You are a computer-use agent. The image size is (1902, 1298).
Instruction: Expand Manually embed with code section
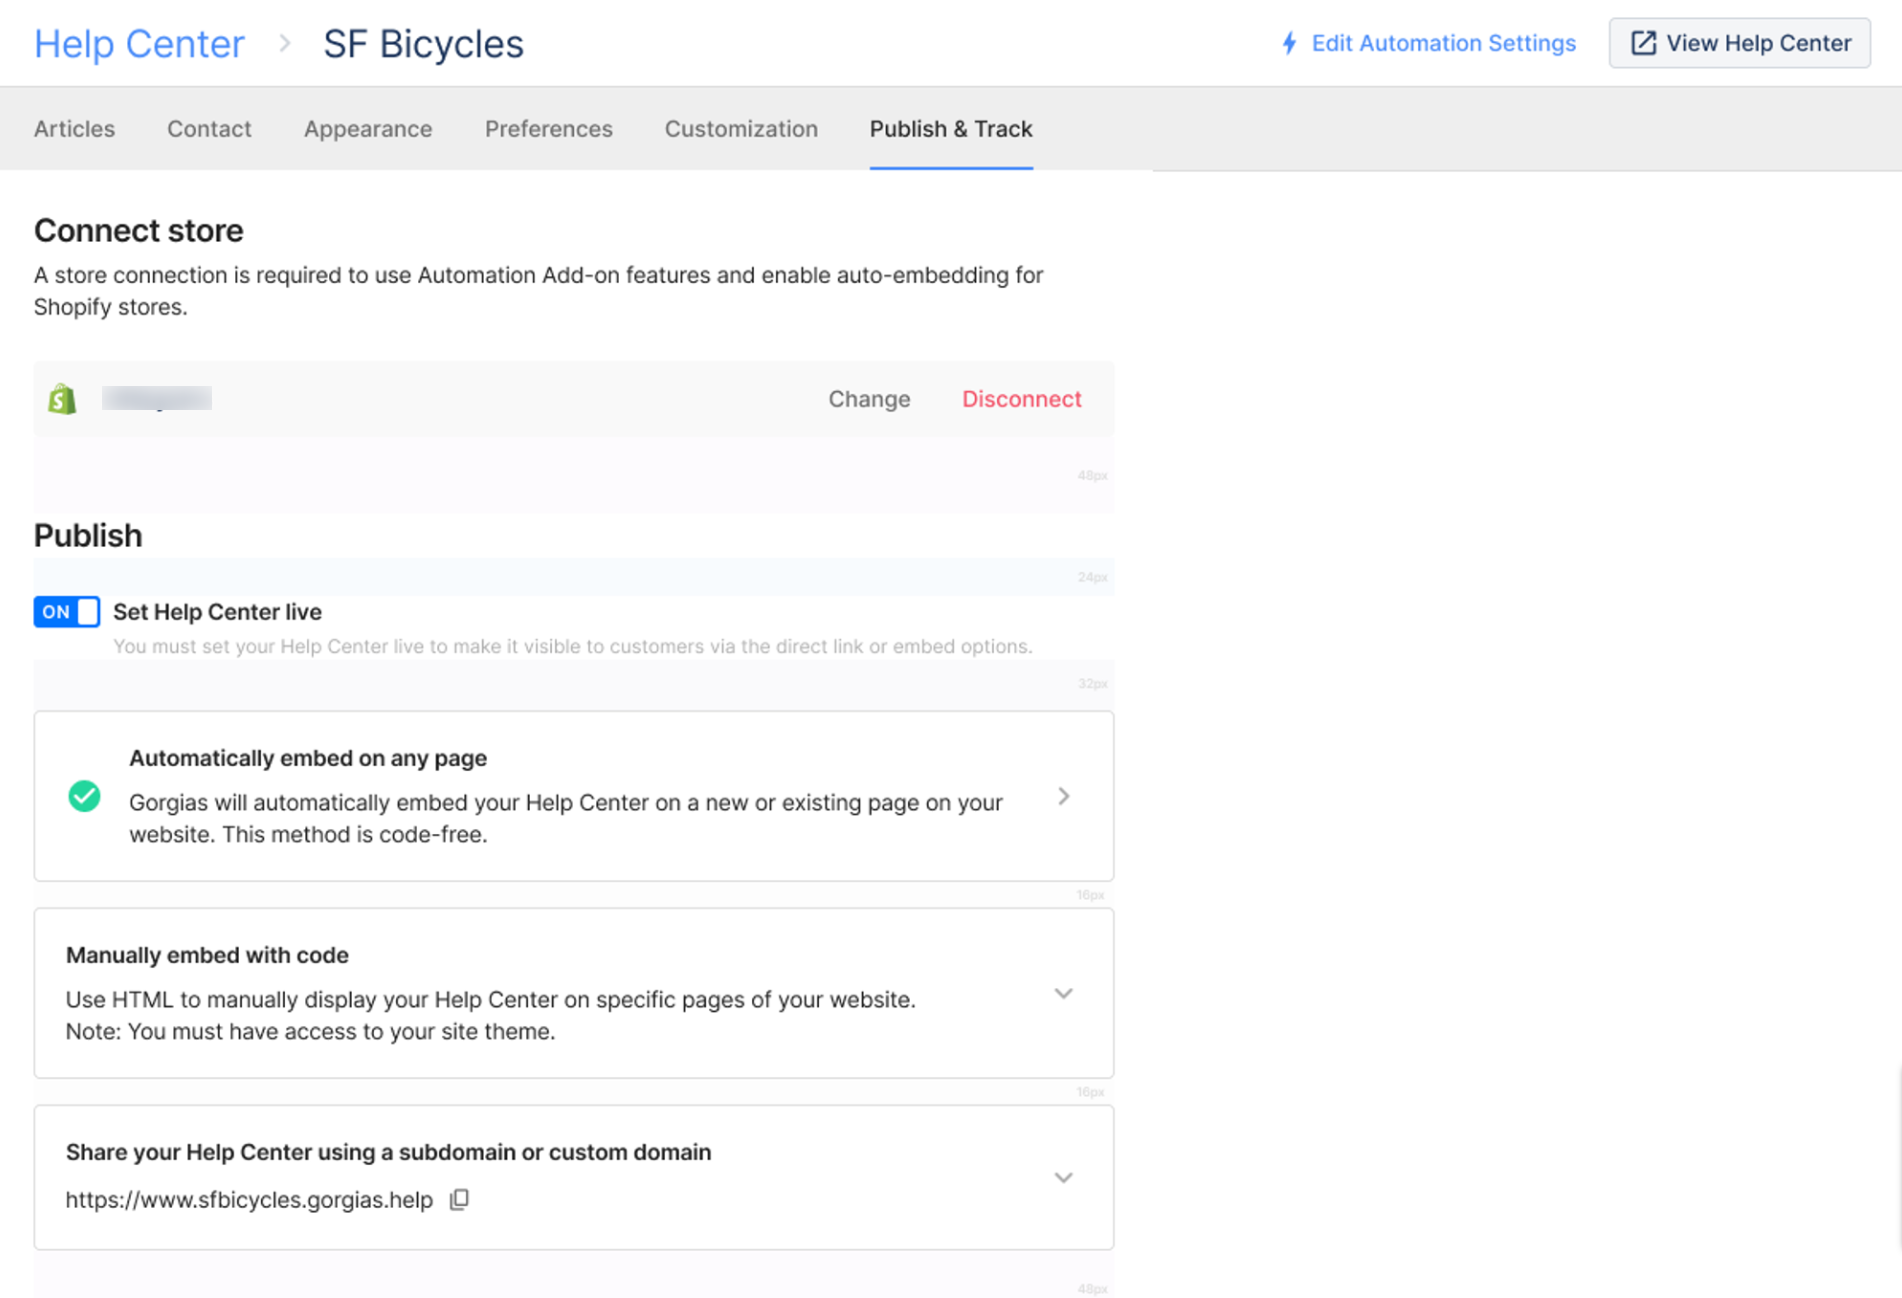click(1063, 993)
